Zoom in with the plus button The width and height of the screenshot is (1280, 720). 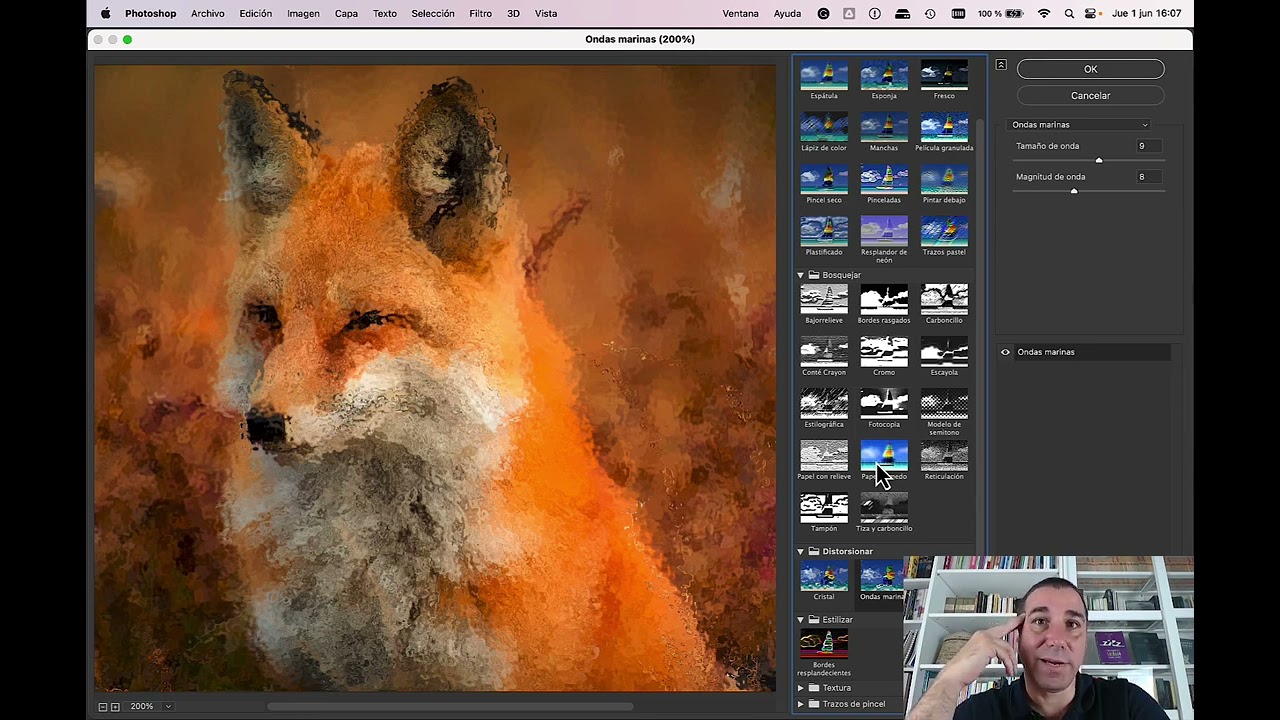click(x=115, y=707)
